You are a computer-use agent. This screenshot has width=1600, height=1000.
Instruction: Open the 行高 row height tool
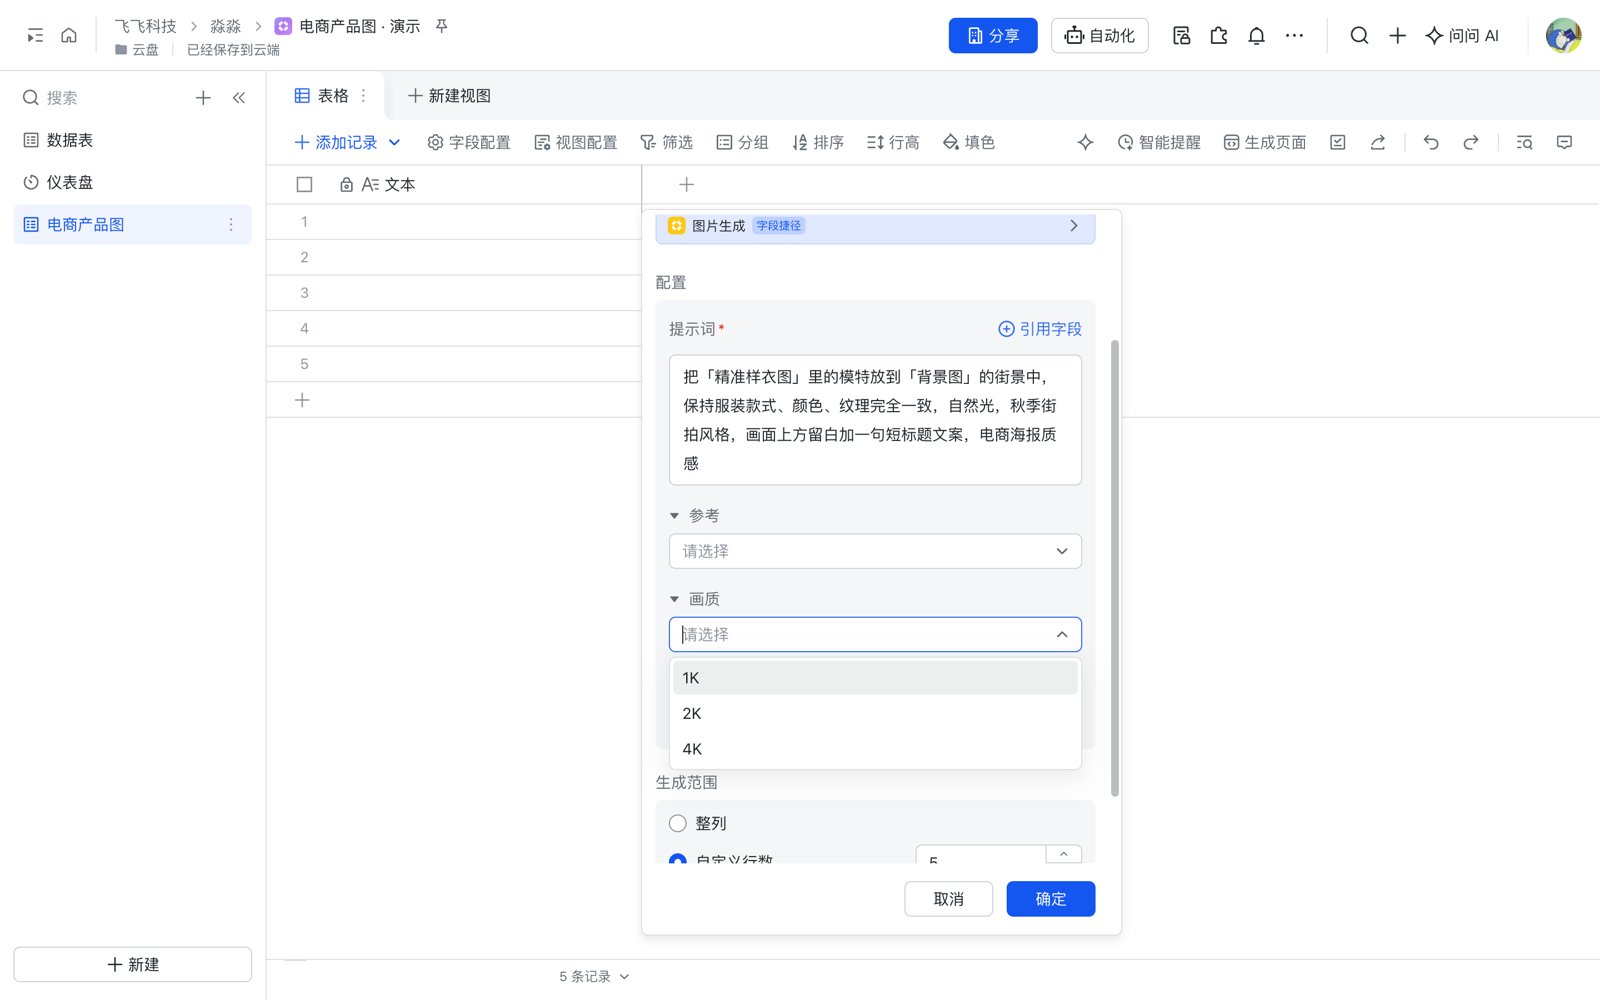point(893,143)
